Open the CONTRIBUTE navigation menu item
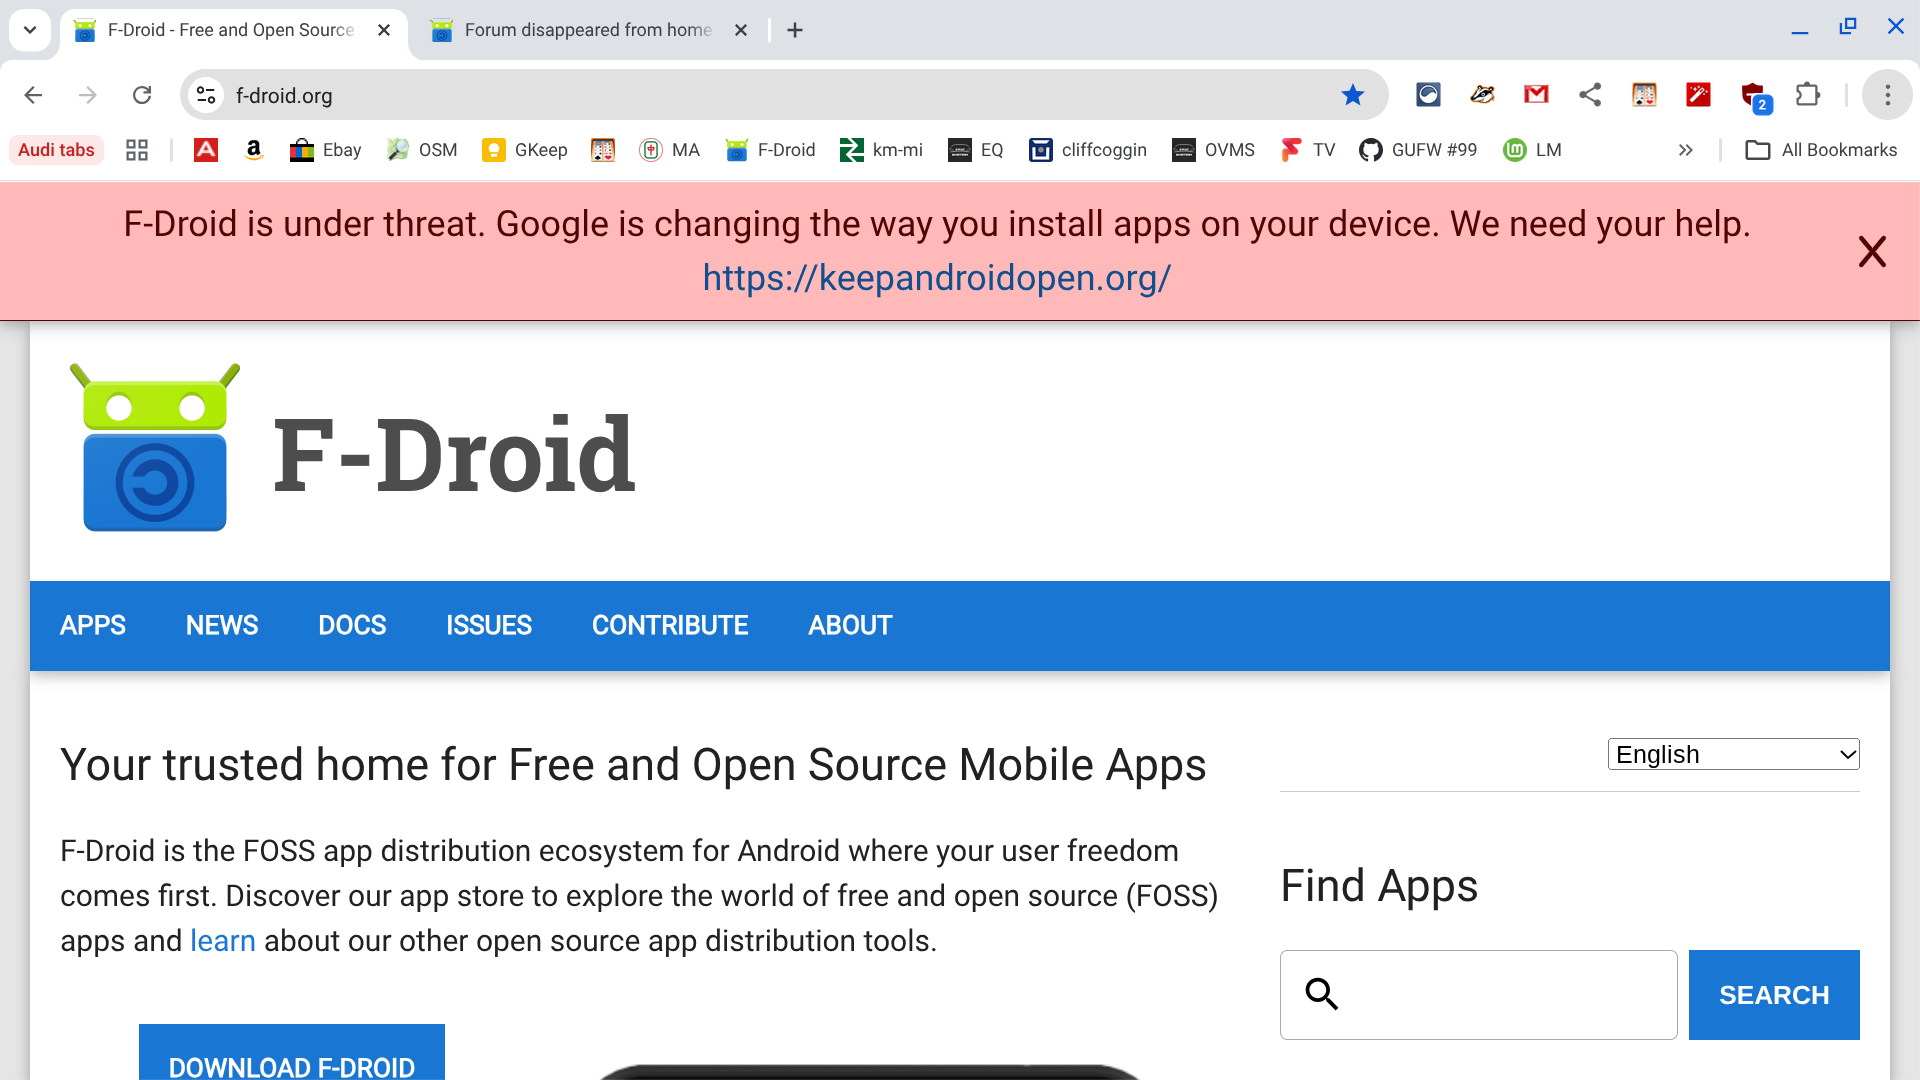 tap(670, 626)
